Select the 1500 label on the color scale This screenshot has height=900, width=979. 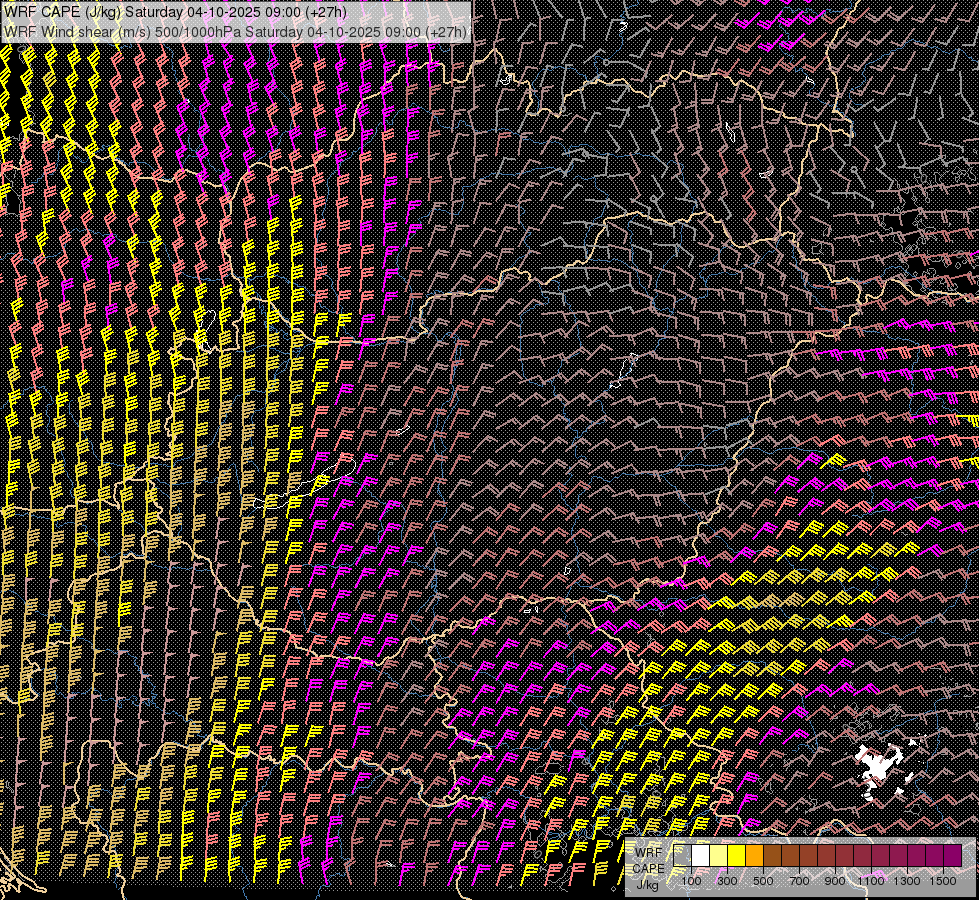click(943, 881)
